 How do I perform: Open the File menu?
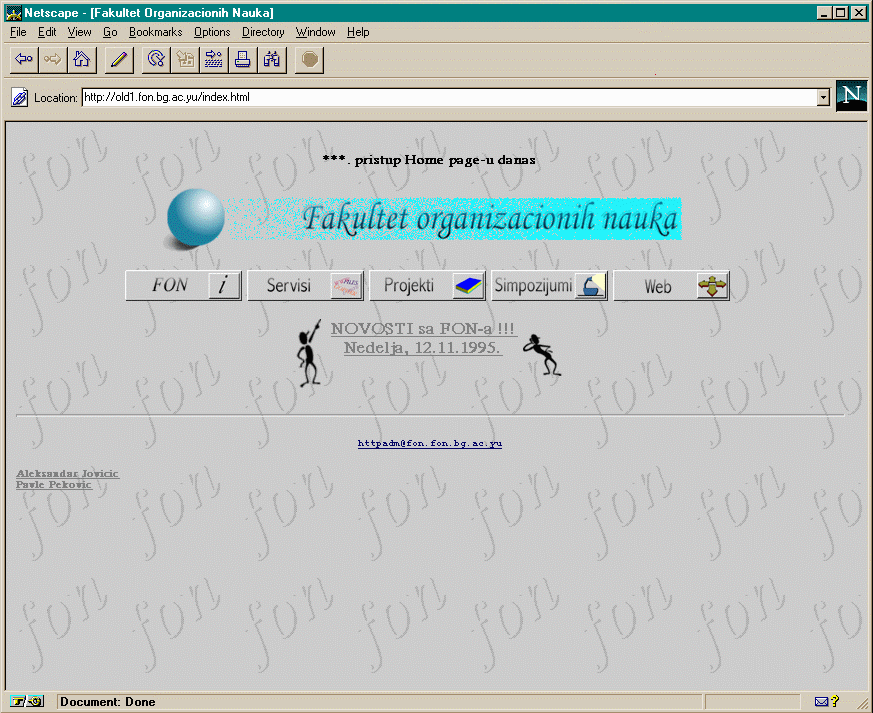18,32
